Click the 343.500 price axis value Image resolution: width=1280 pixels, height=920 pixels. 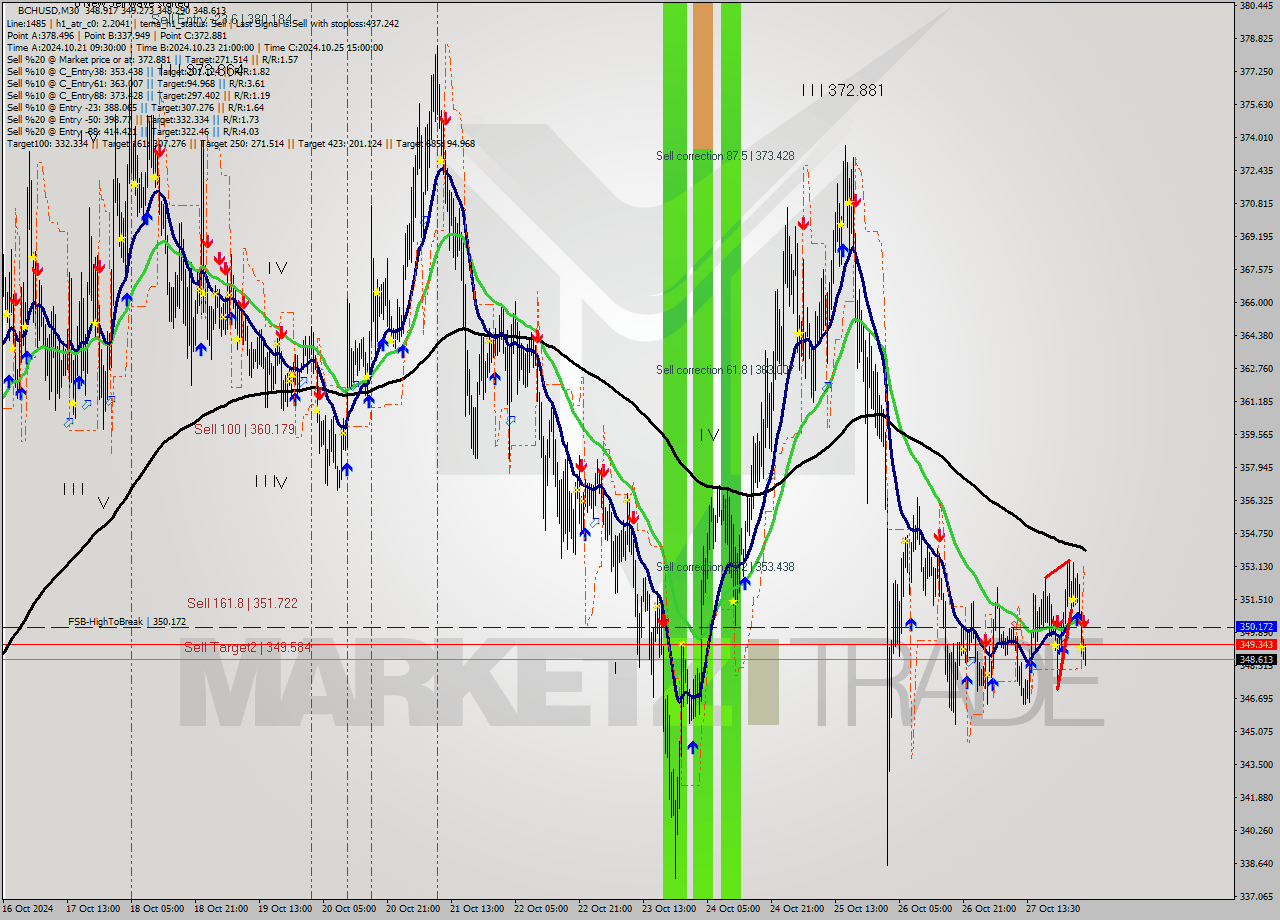(1256, 764)
